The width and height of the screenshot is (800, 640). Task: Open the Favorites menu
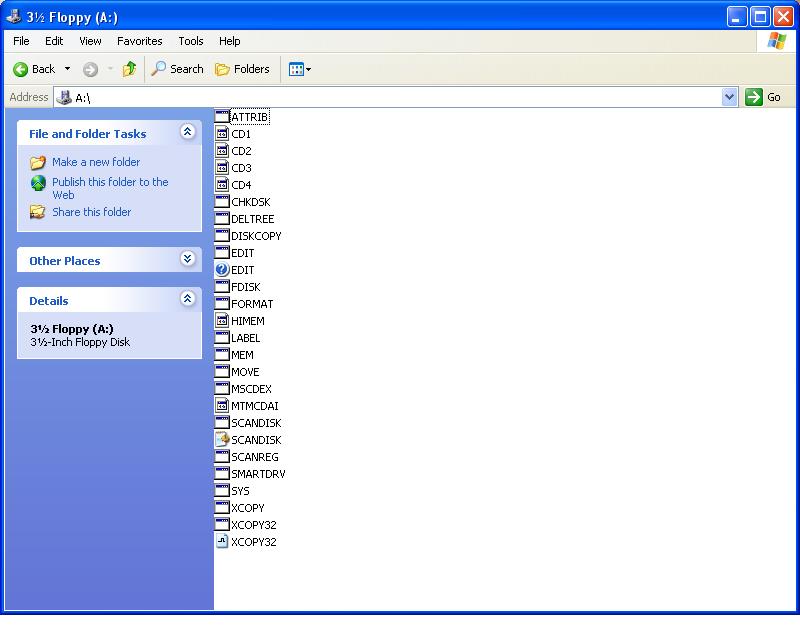[139, 41]
